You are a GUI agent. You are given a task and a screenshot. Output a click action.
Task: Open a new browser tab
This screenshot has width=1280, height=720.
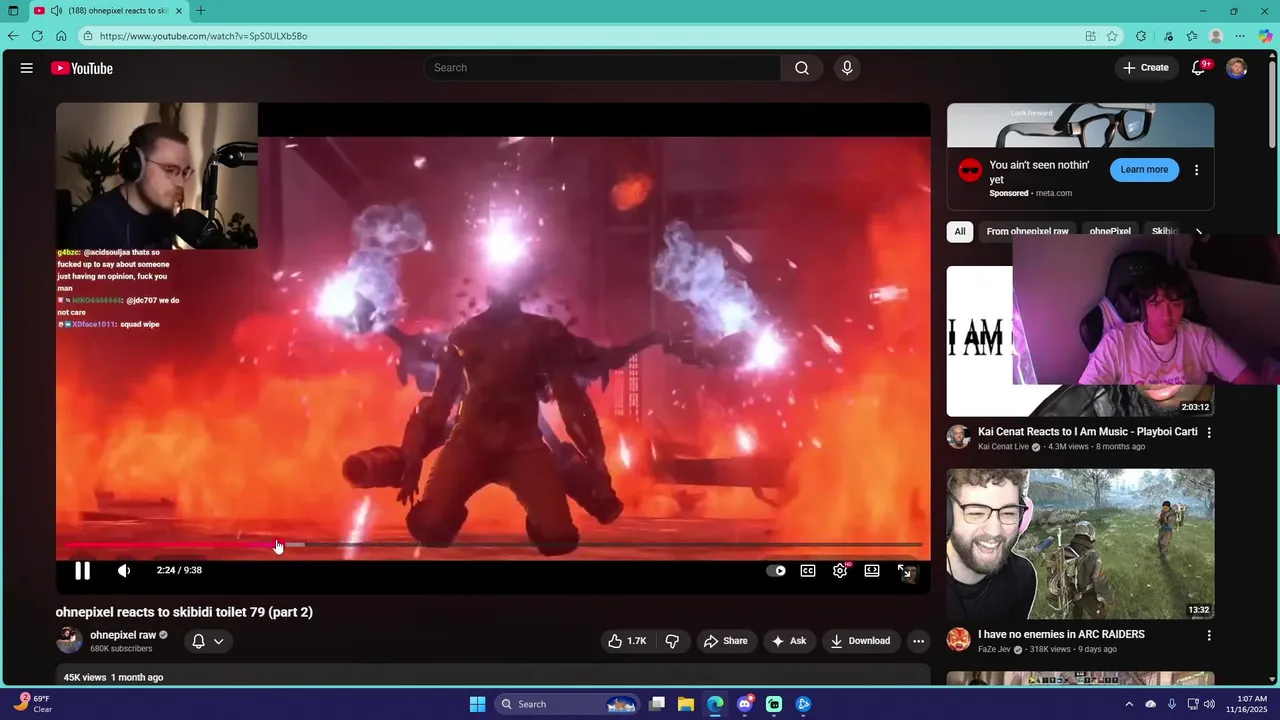pos(201,11)
